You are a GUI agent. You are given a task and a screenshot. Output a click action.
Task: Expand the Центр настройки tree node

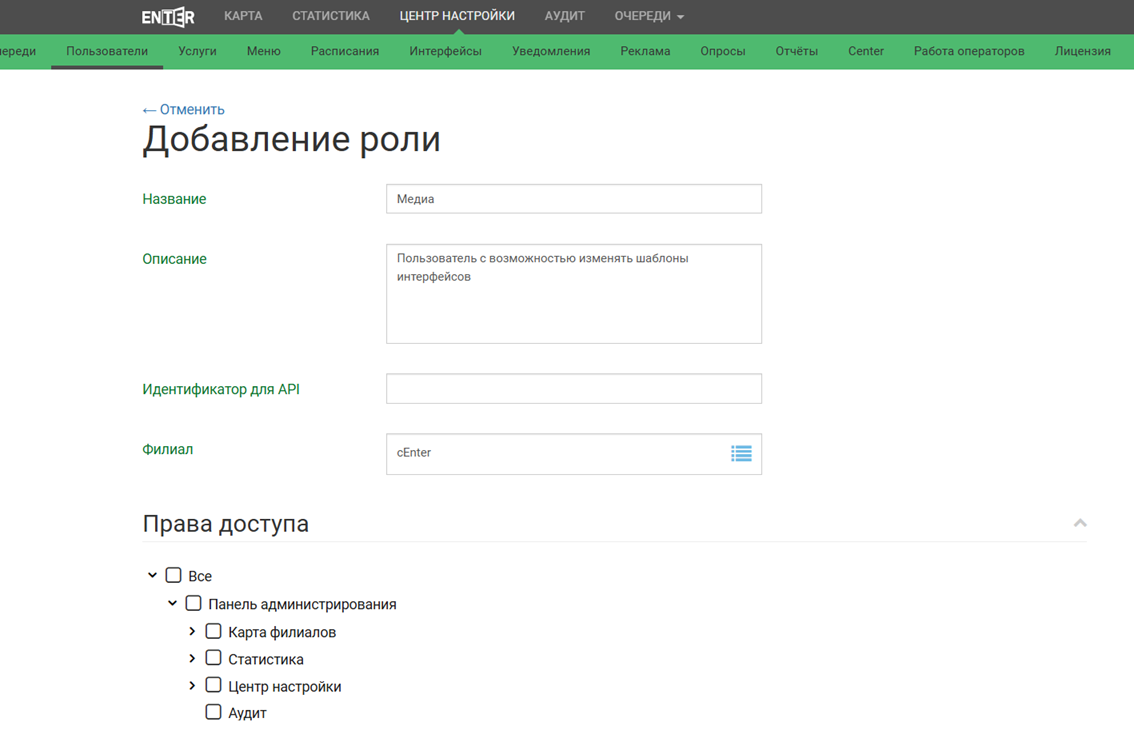point(192,686)
